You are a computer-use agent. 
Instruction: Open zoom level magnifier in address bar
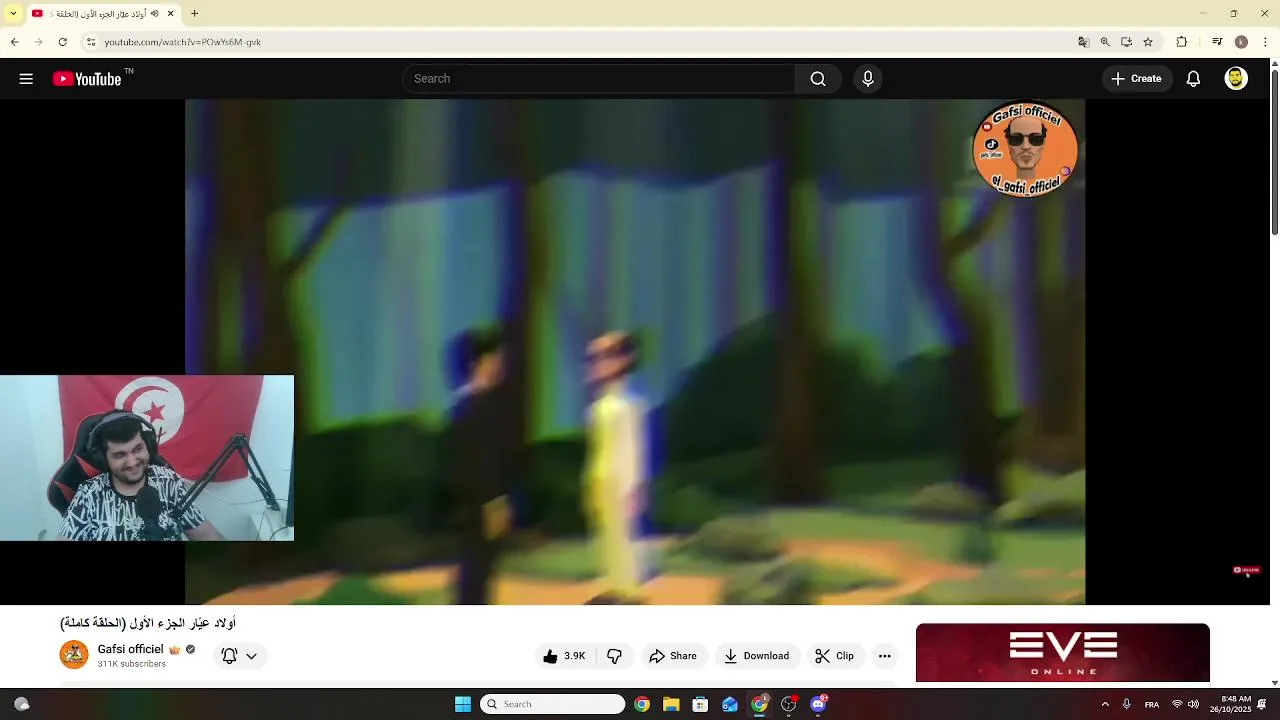pyautogui.click(x=1105, y=42)
